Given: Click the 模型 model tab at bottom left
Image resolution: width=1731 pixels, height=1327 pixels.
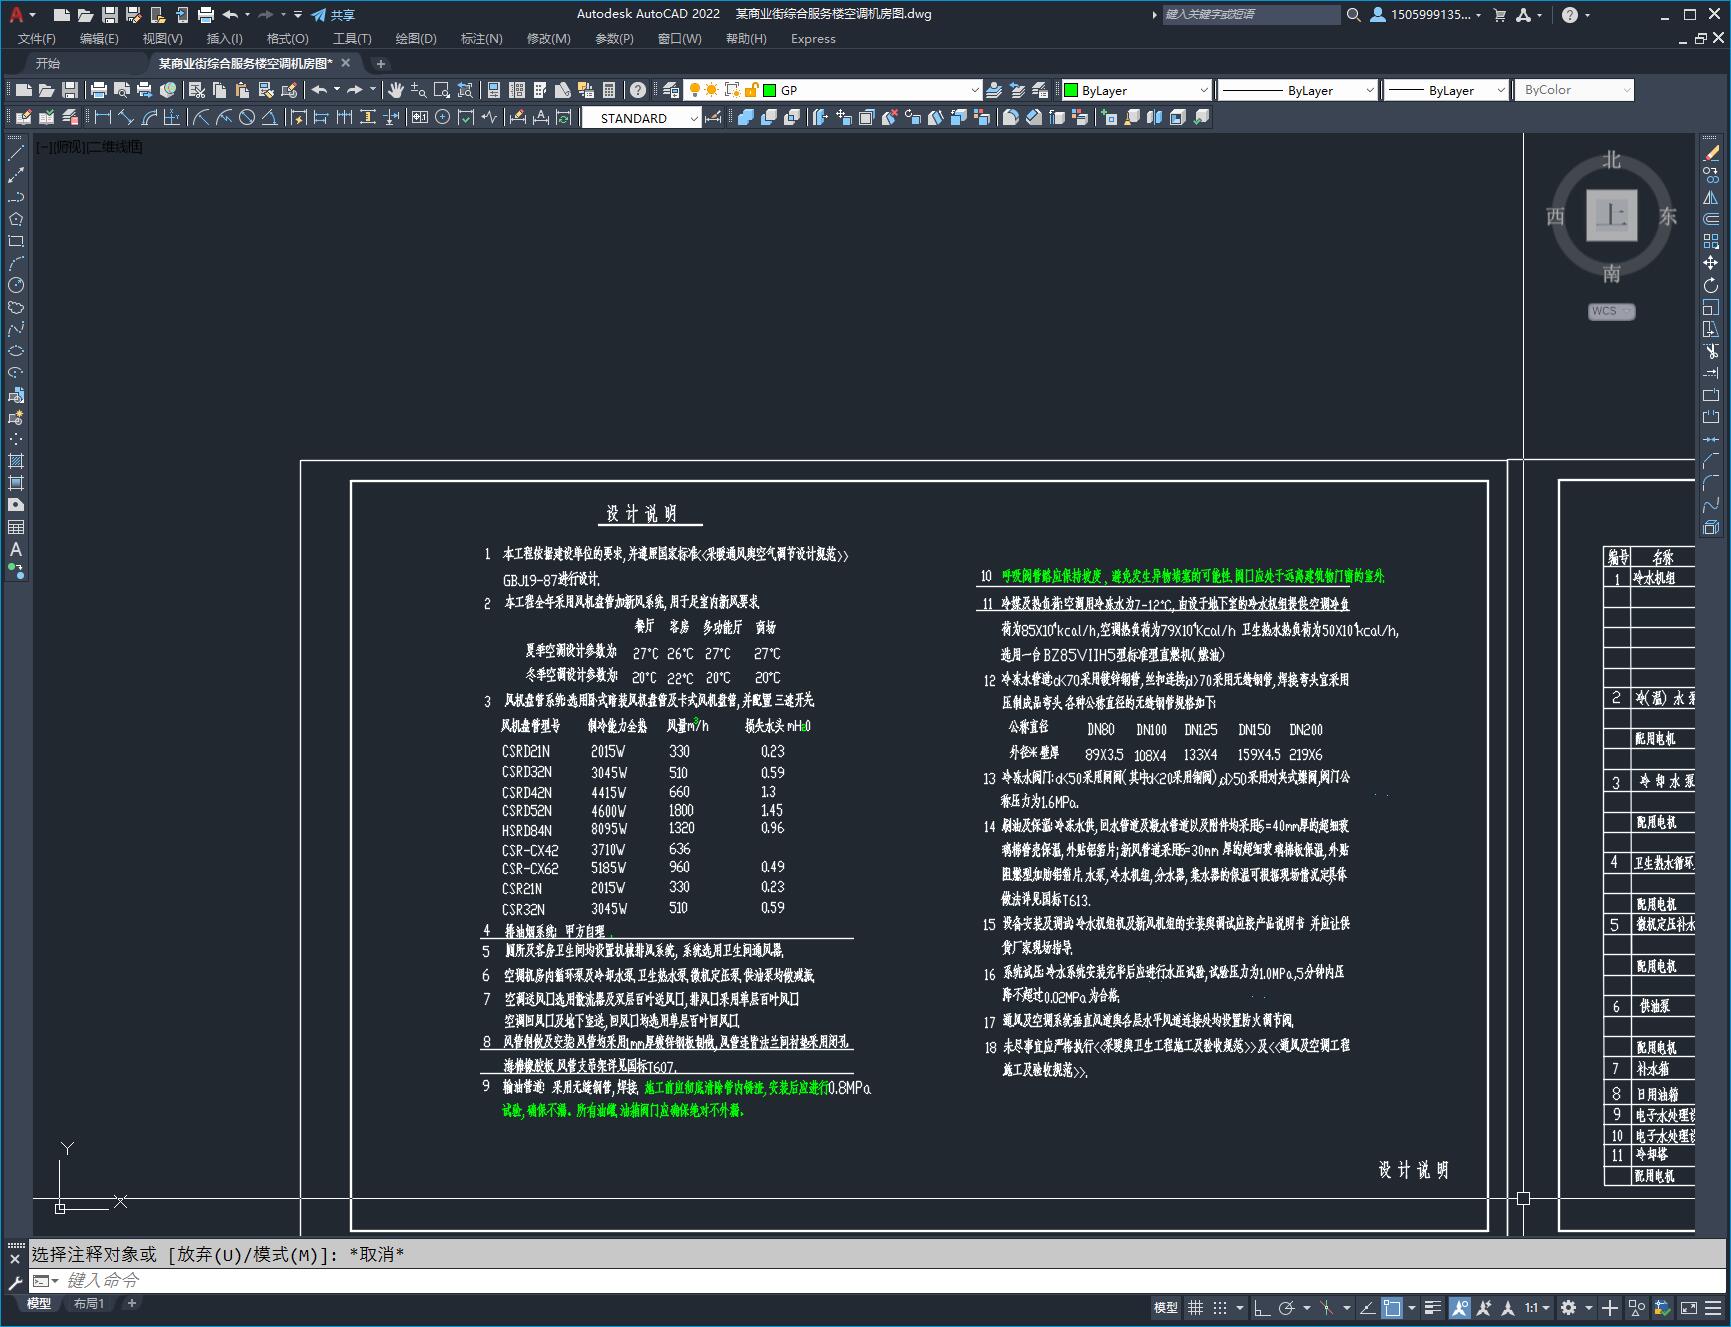Looking at the screenshot, I should [x=39, y=1303].
